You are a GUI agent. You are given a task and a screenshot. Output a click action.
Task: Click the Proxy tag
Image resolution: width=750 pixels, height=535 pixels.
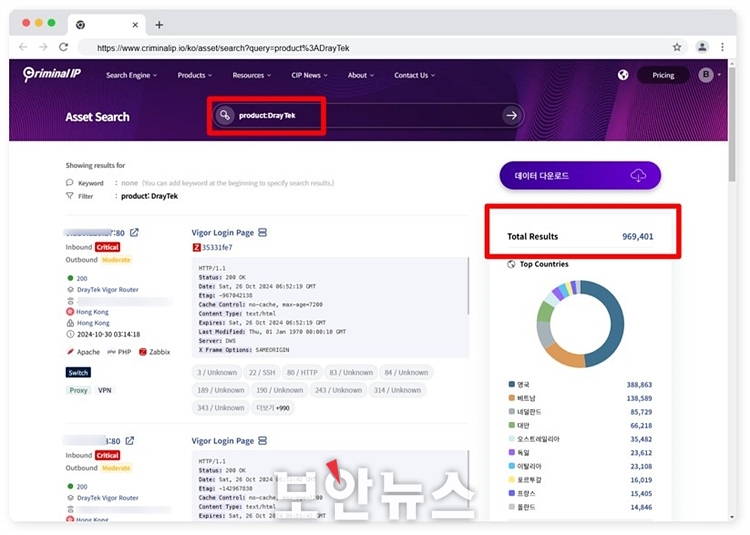point(78,390)
